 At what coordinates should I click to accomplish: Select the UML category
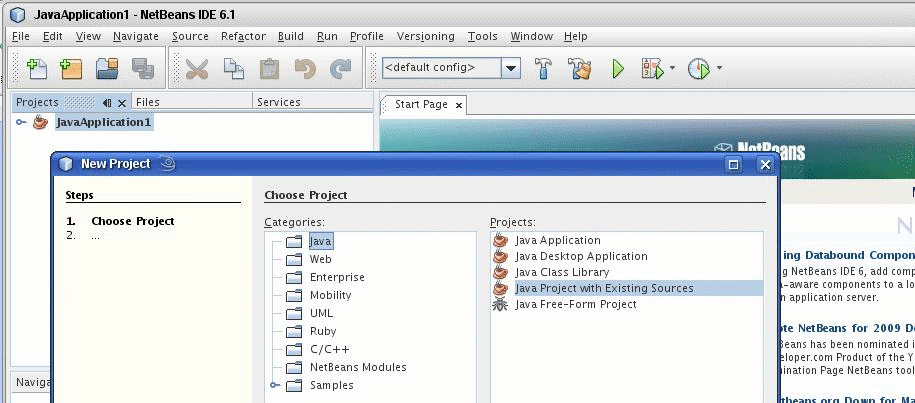coord(322,313)
